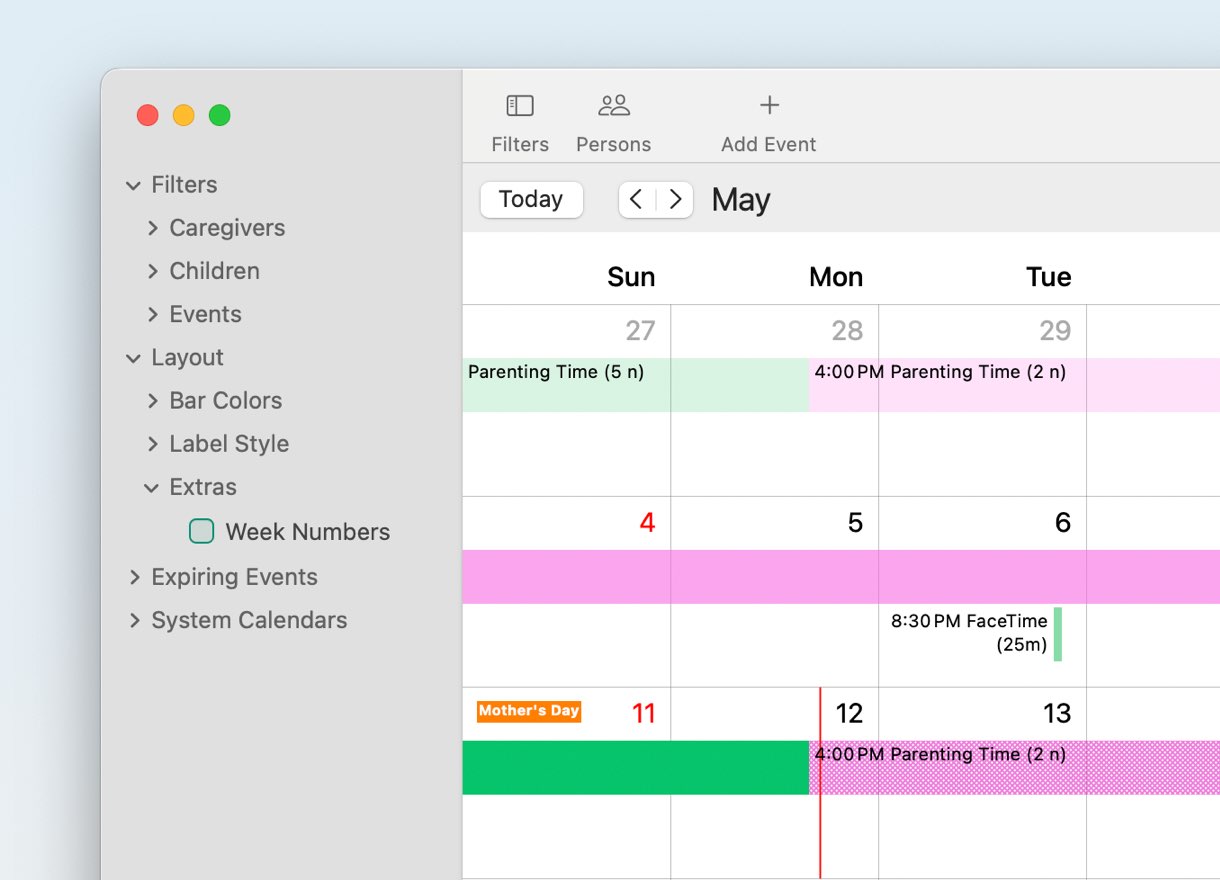The image size is (1220, 880).
Task: Select the solid green event bar on the 11th
Action: click(x=636, y=768)
